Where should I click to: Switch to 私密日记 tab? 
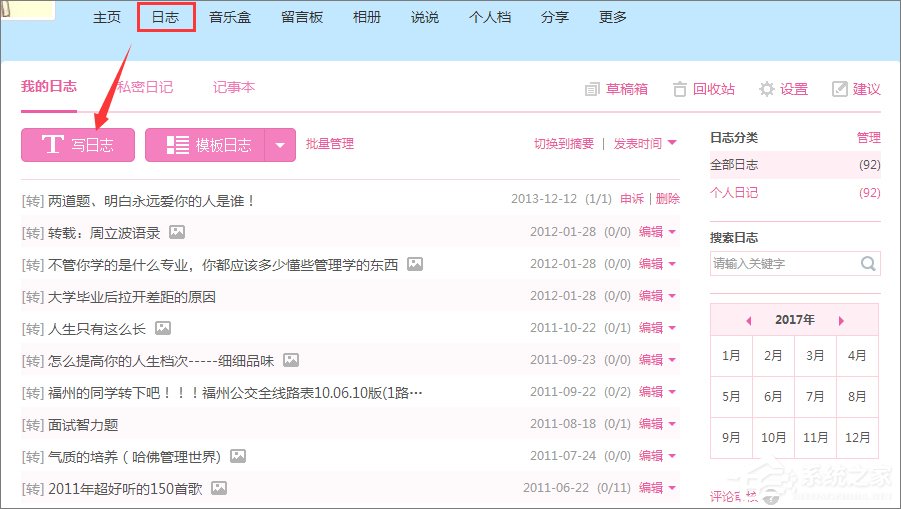(145, 87)
